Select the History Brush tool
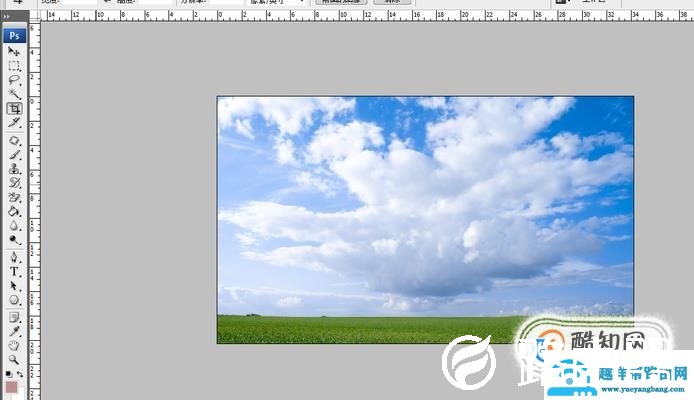 click(14, 183)
